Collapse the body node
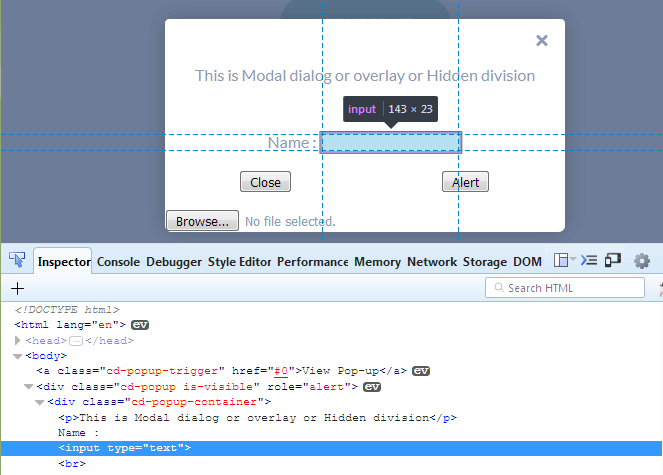The width and height of the screenshot is (663, 475). point(17,356)
